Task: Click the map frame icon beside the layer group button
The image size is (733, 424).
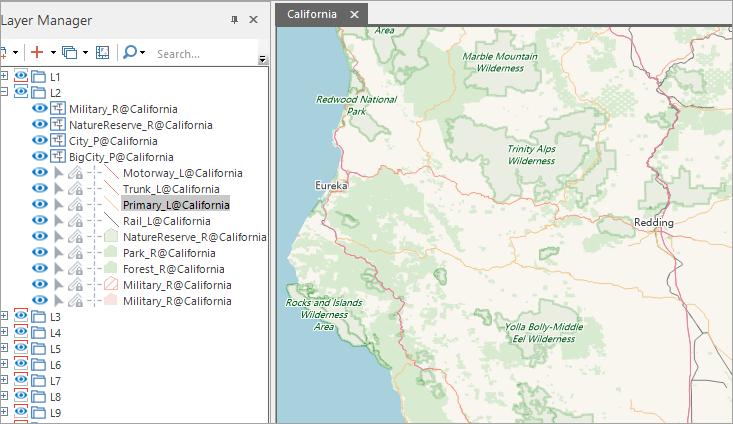Action: [x=102, y=52]
